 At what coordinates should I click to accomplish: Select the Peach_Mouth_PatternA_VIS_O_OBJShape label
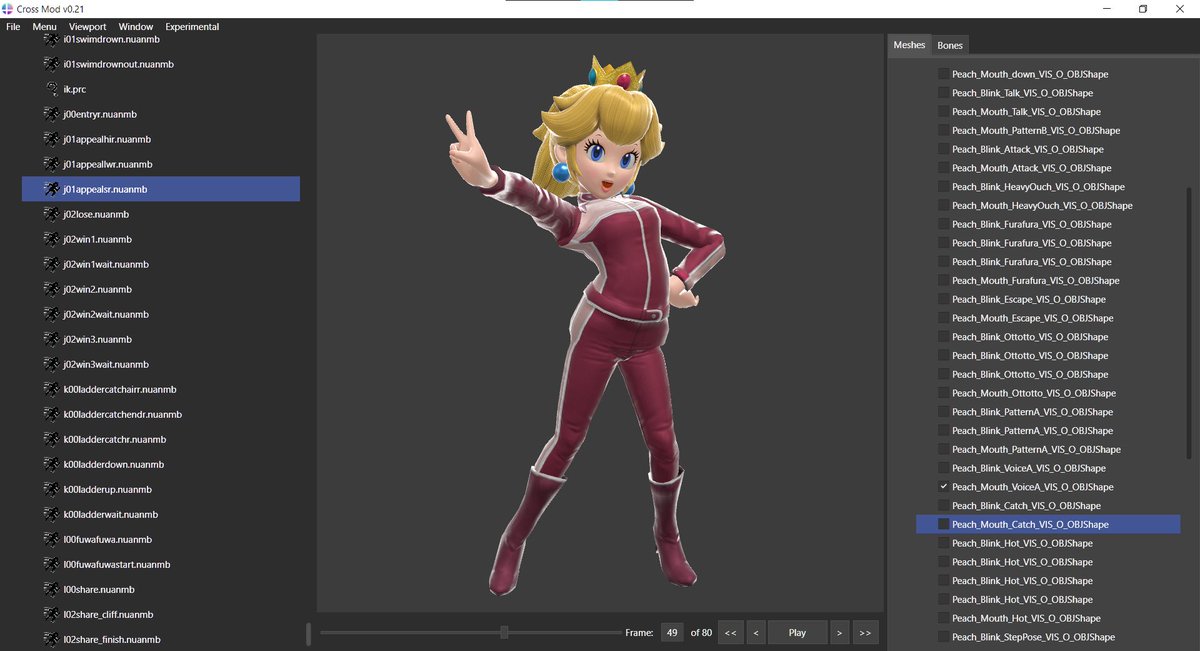(x=1036, y=449)
